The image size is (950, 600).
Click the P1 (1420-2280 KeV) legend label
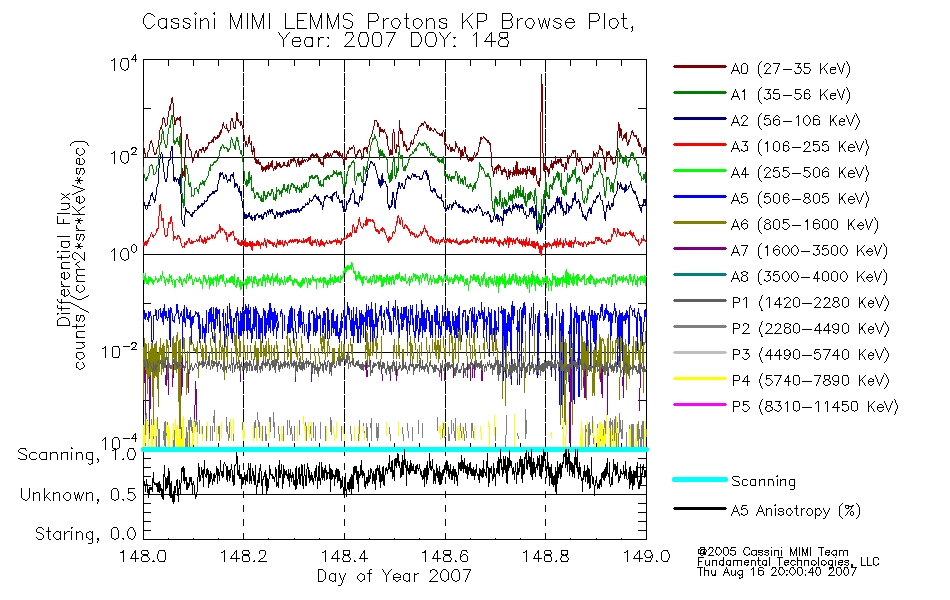tap(810, 302)
